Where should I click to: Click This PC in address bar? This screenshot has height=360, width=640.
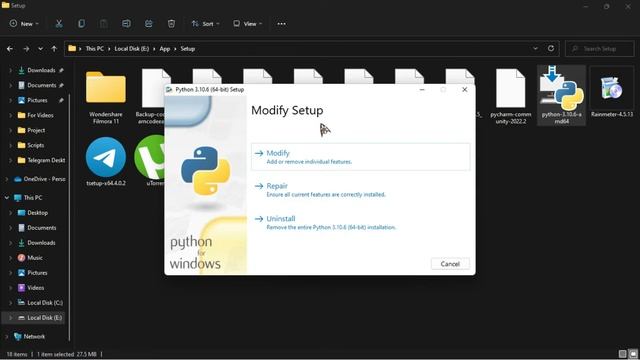click(94, 49)
